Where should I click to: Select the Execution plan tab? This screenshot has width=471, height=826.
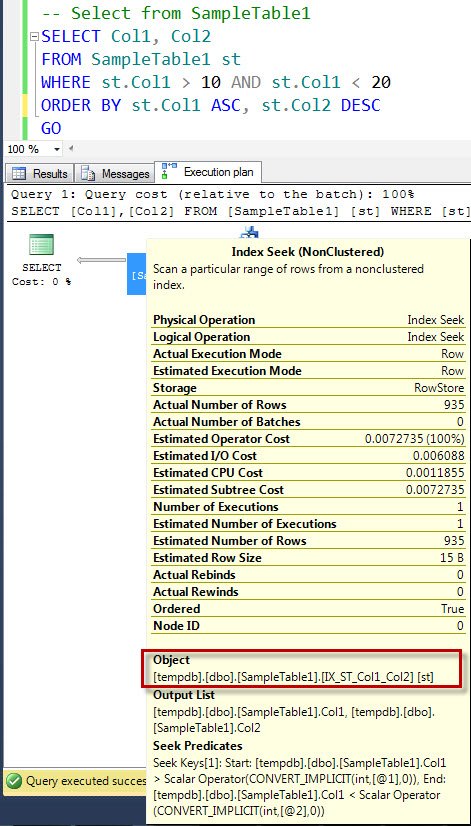(208, 172)
